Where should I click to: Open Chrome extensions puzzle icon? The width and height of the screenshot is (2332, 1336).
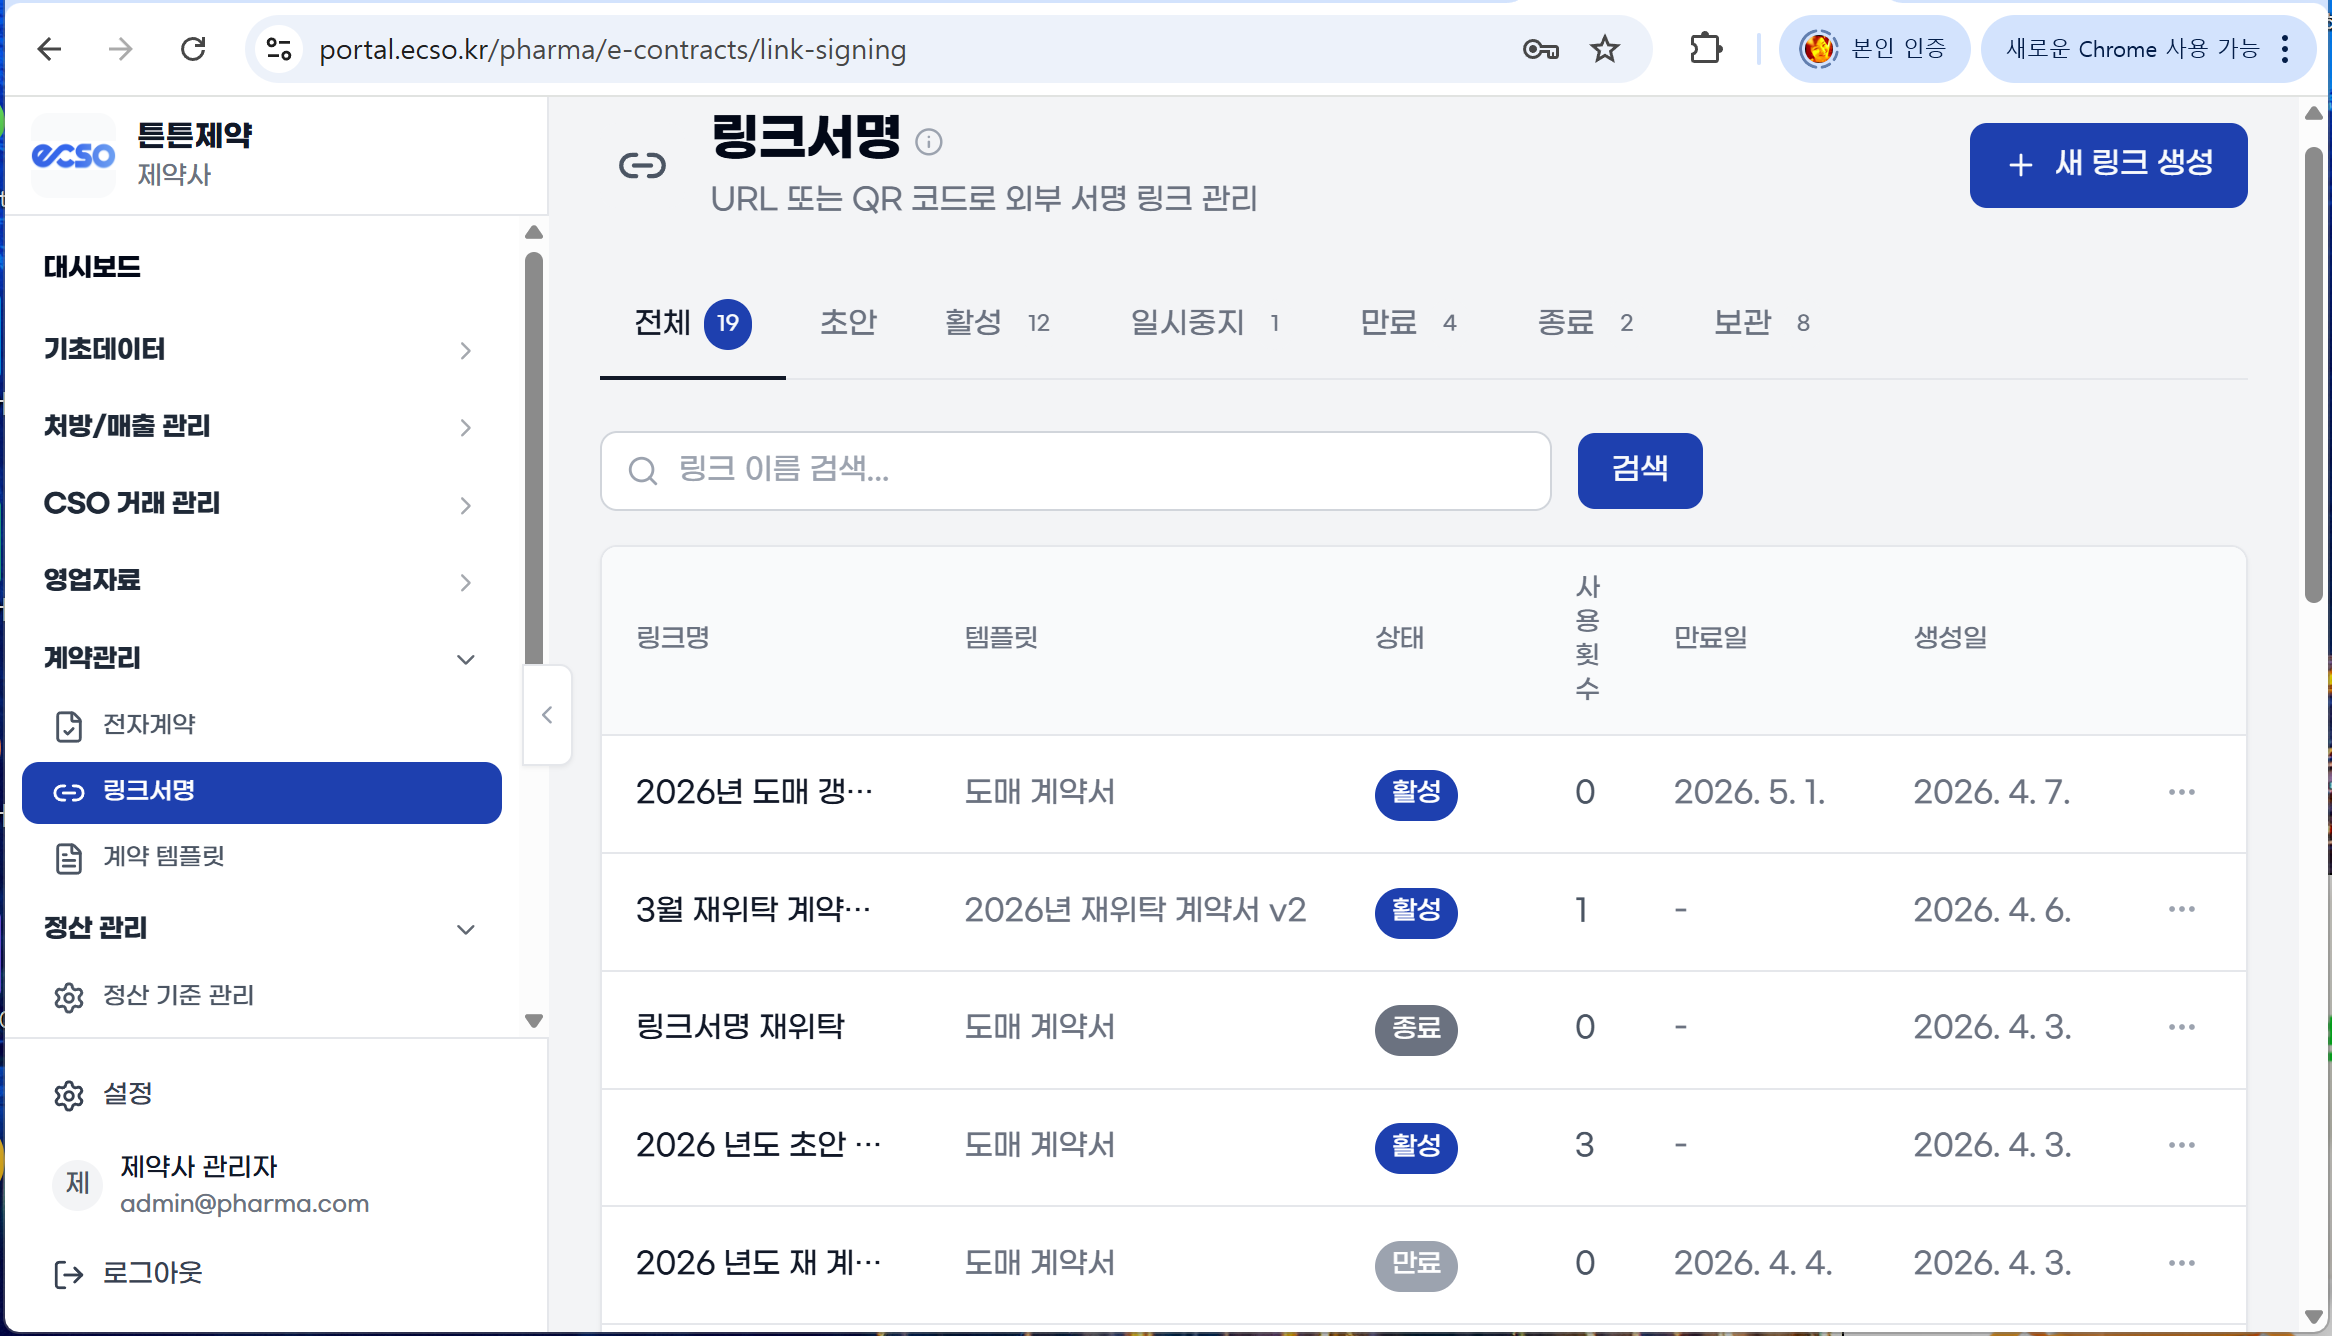click(1705, 49)
